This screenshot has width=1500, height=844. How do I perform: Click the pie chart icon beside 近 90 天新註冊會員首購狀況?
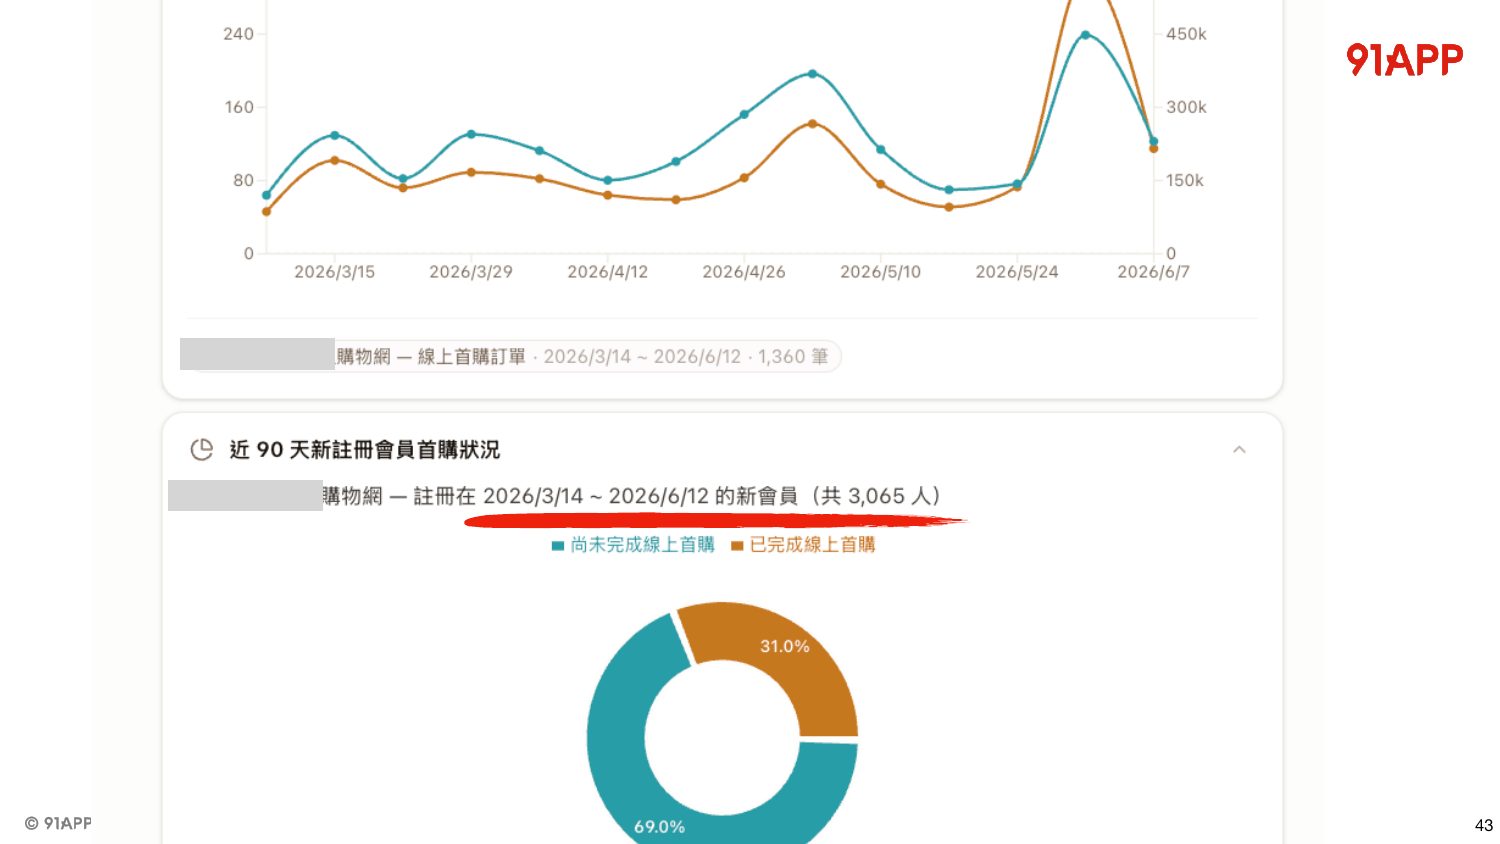(x=202, y=450)
